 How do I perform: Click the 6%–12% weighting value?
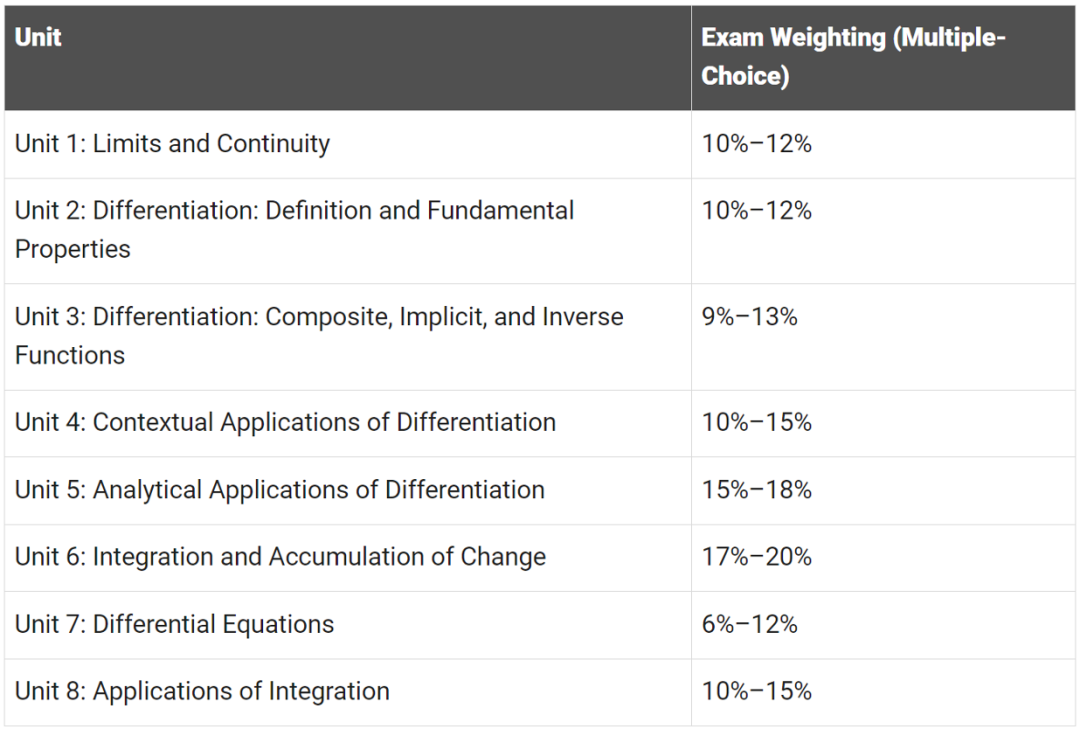click(x=749, y=624)
